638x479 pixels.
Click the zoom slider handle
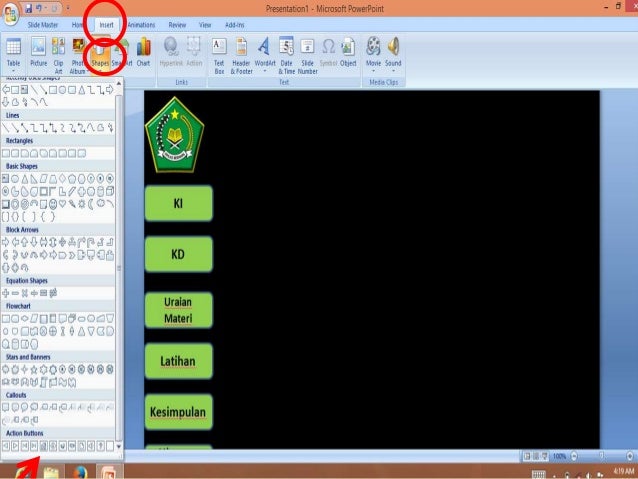click(601, 456)
